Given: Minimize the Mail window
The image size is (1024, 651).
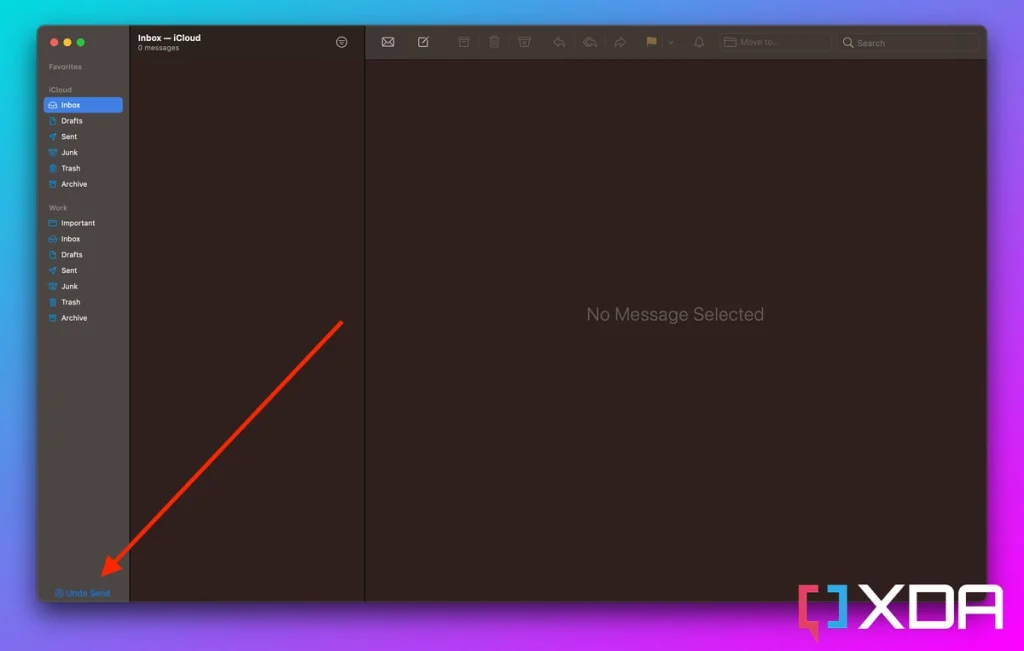Looking at the screenshot, I should tap(67, 42).
